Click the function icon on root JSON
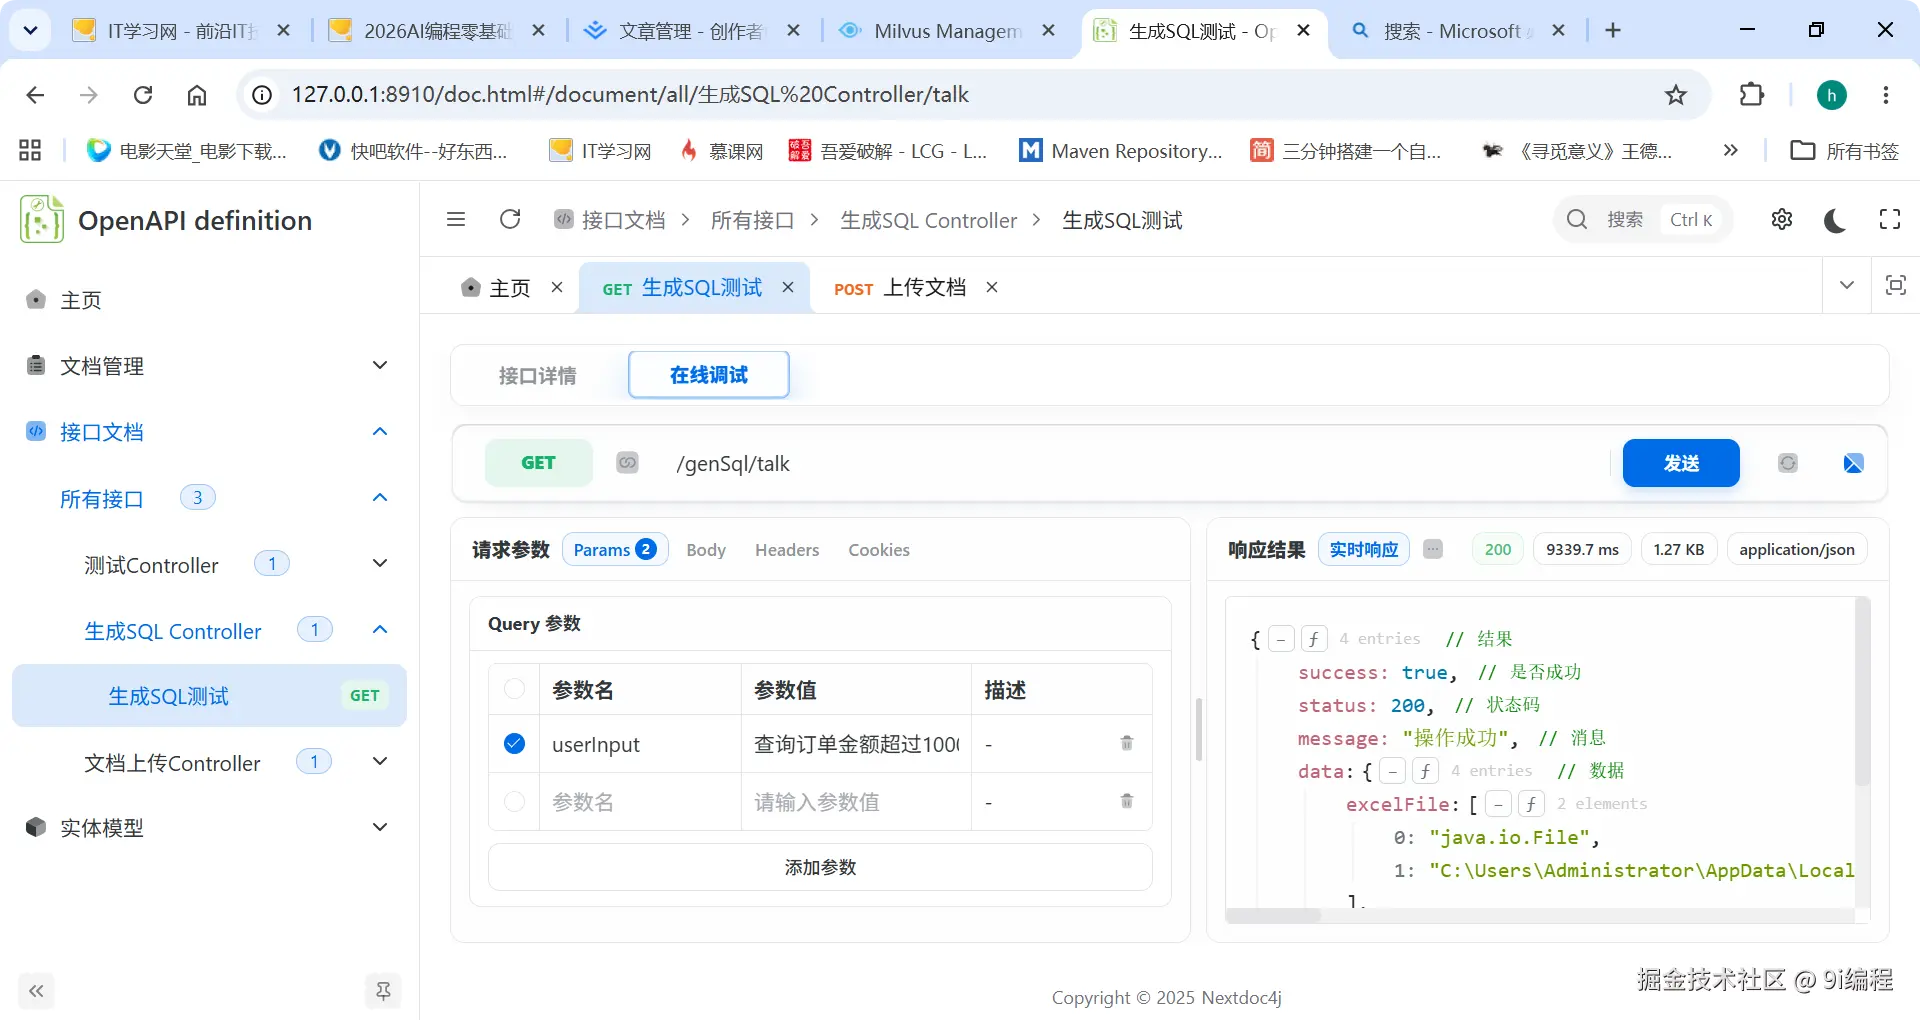This screenshot has width=1920, height=1020. (1314, 639)
